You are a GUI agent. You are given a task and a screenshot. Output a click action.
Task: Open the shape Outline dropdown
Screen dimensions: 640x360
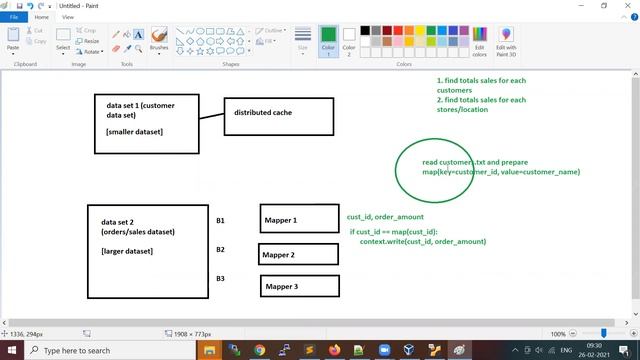point(271,31)
